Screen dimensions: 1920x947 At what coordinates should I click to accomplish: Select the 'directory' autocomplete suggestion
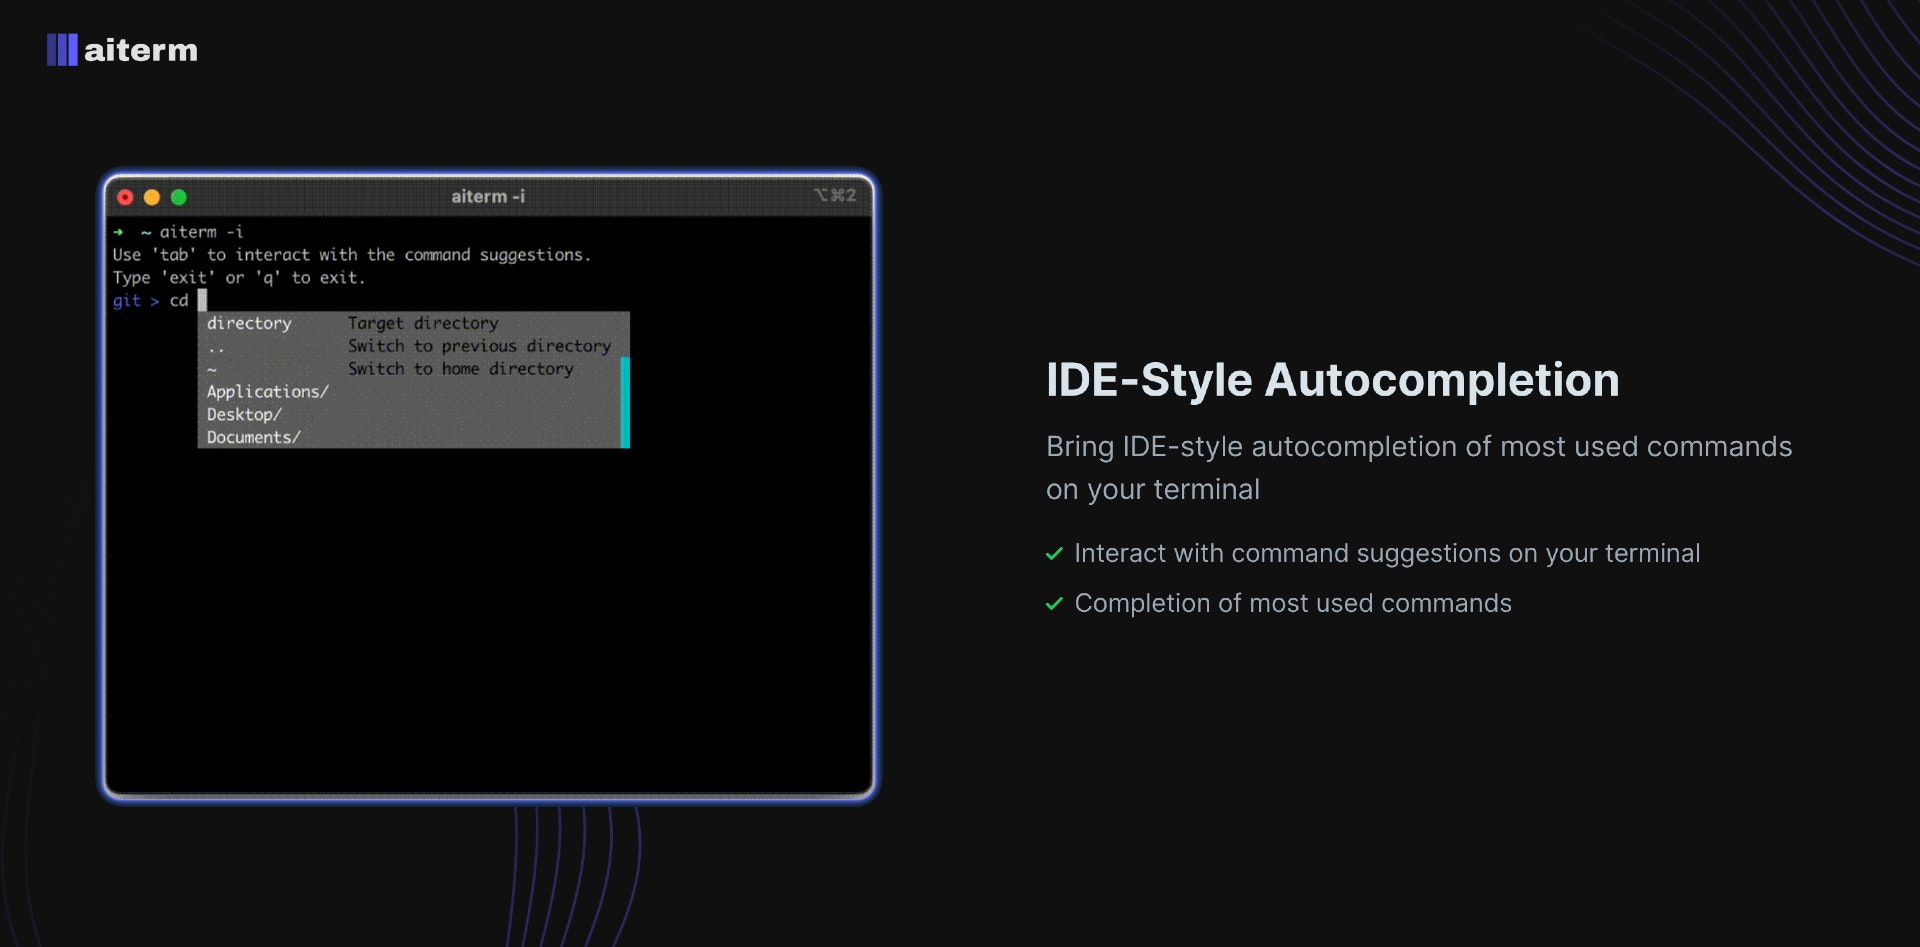249,323
